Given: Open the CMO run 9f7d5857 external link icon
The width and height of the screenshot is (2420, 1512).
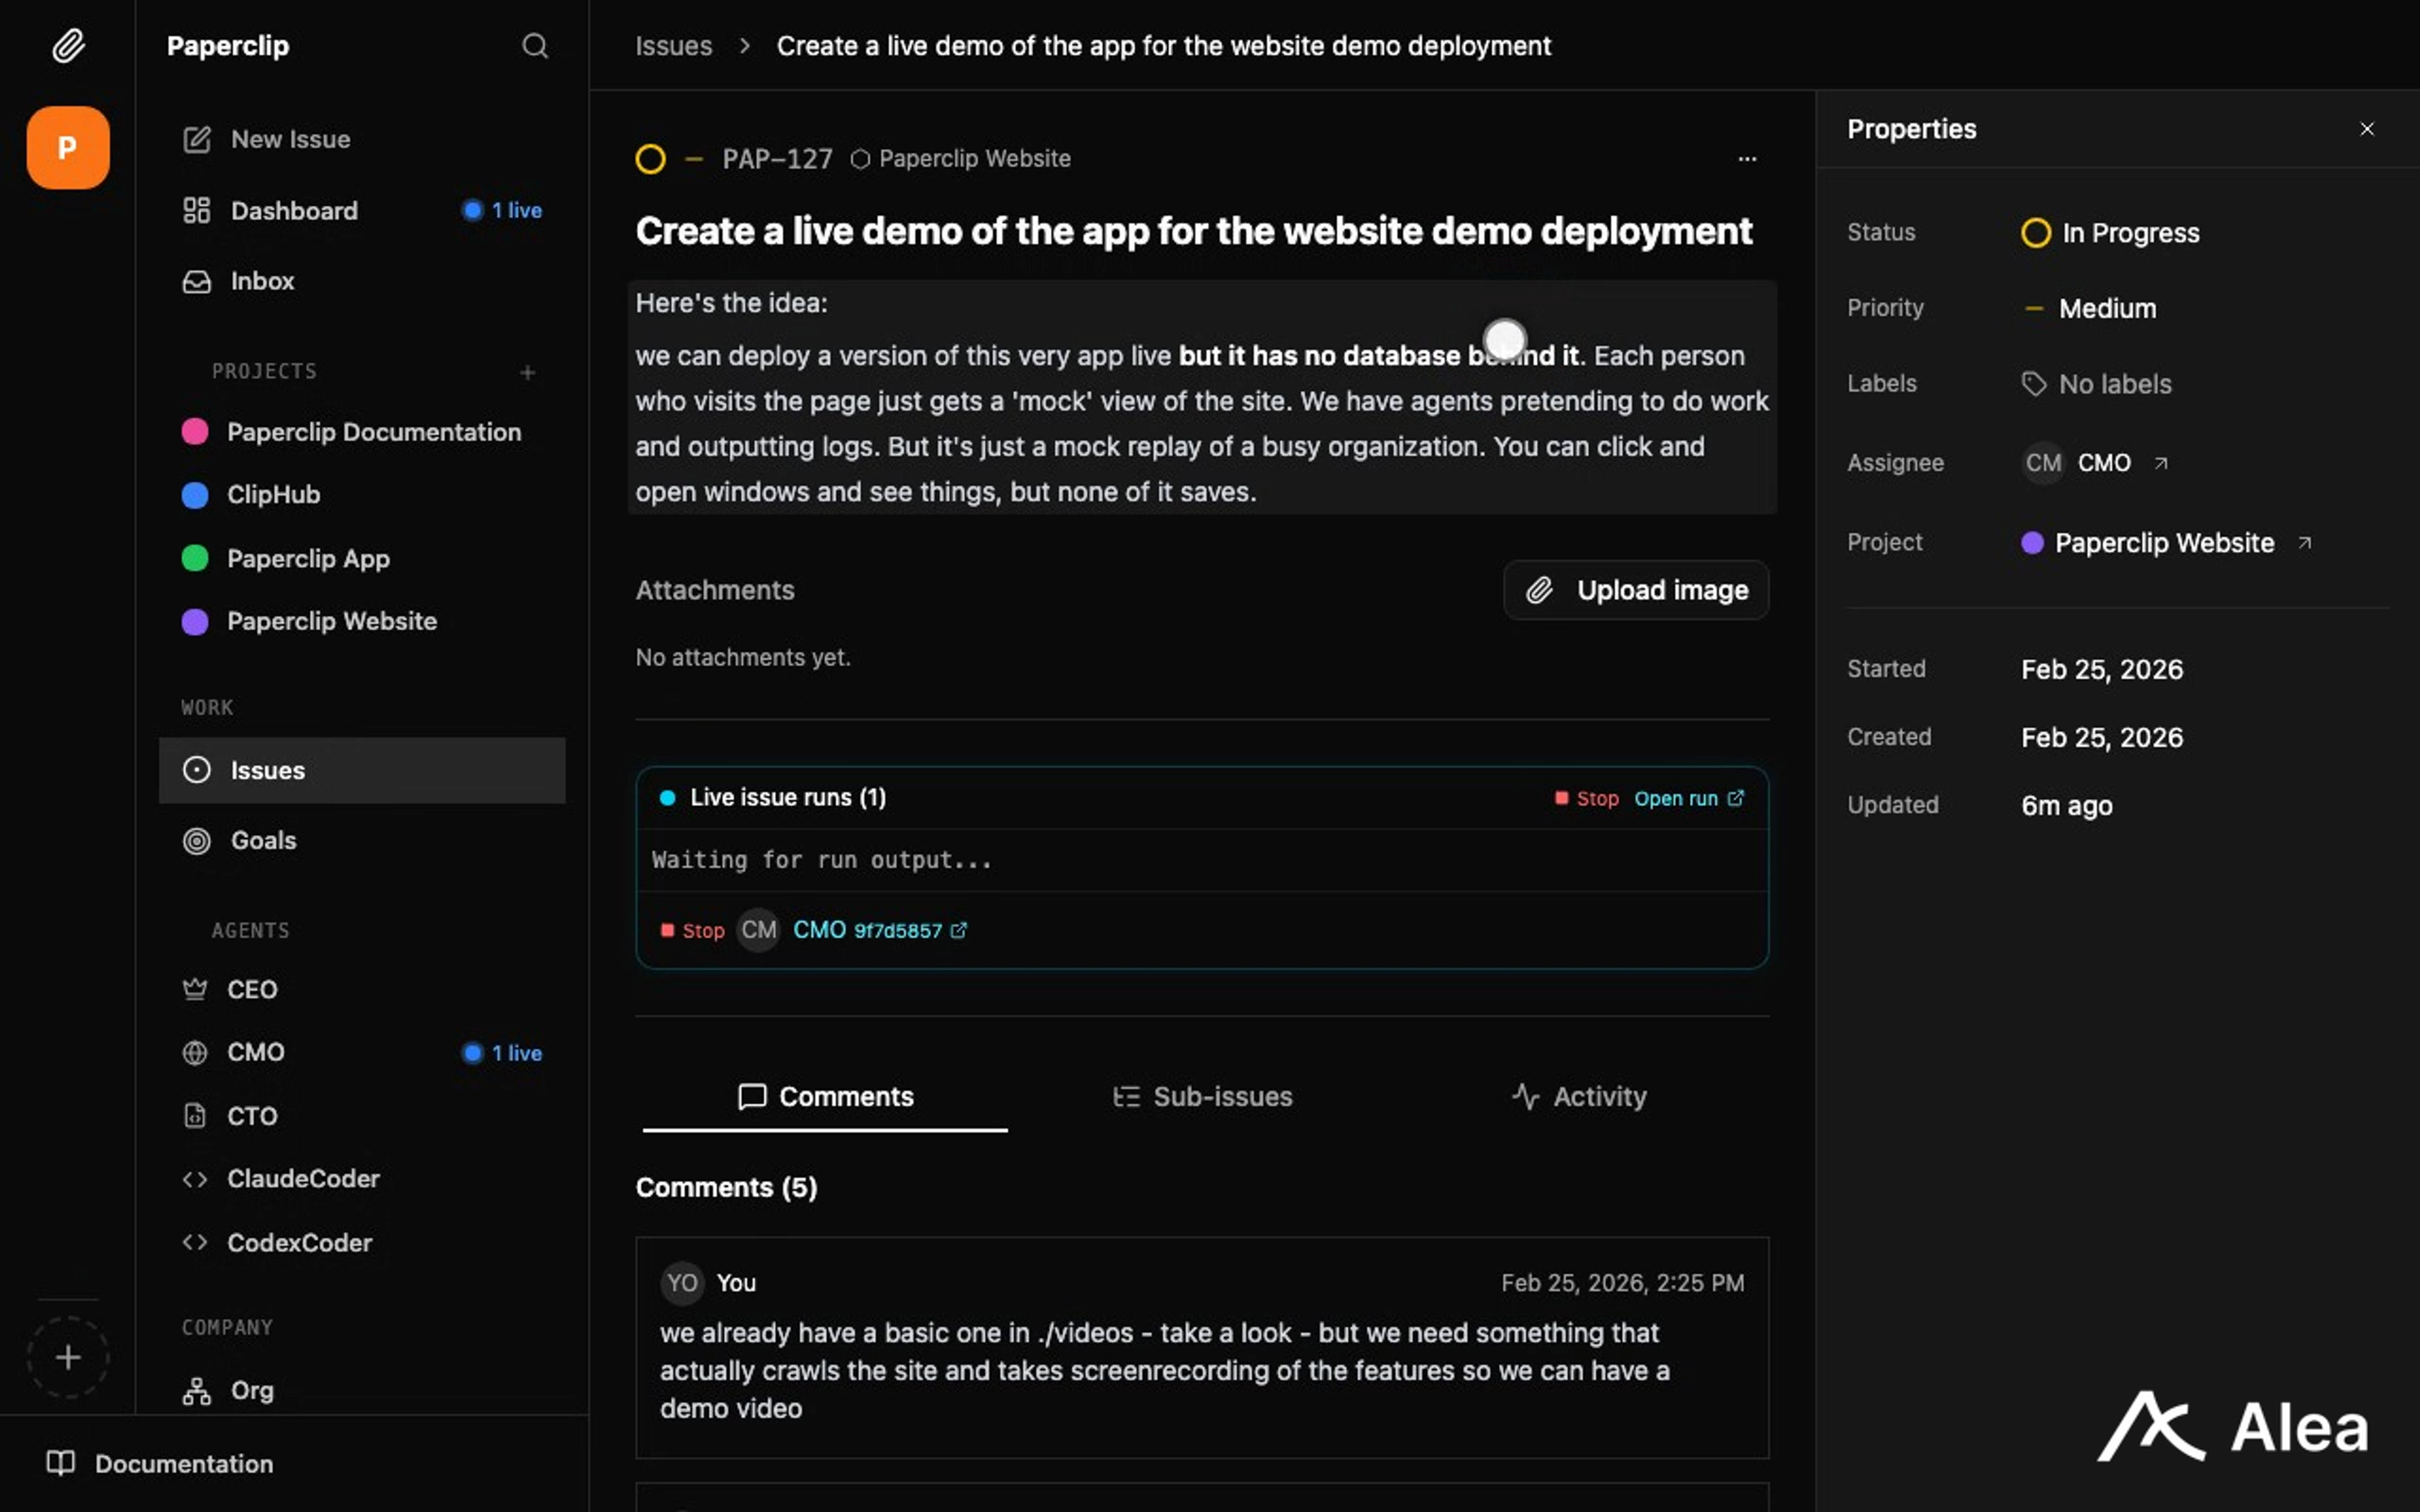Looking at the screenshot, I should point(959,930).
